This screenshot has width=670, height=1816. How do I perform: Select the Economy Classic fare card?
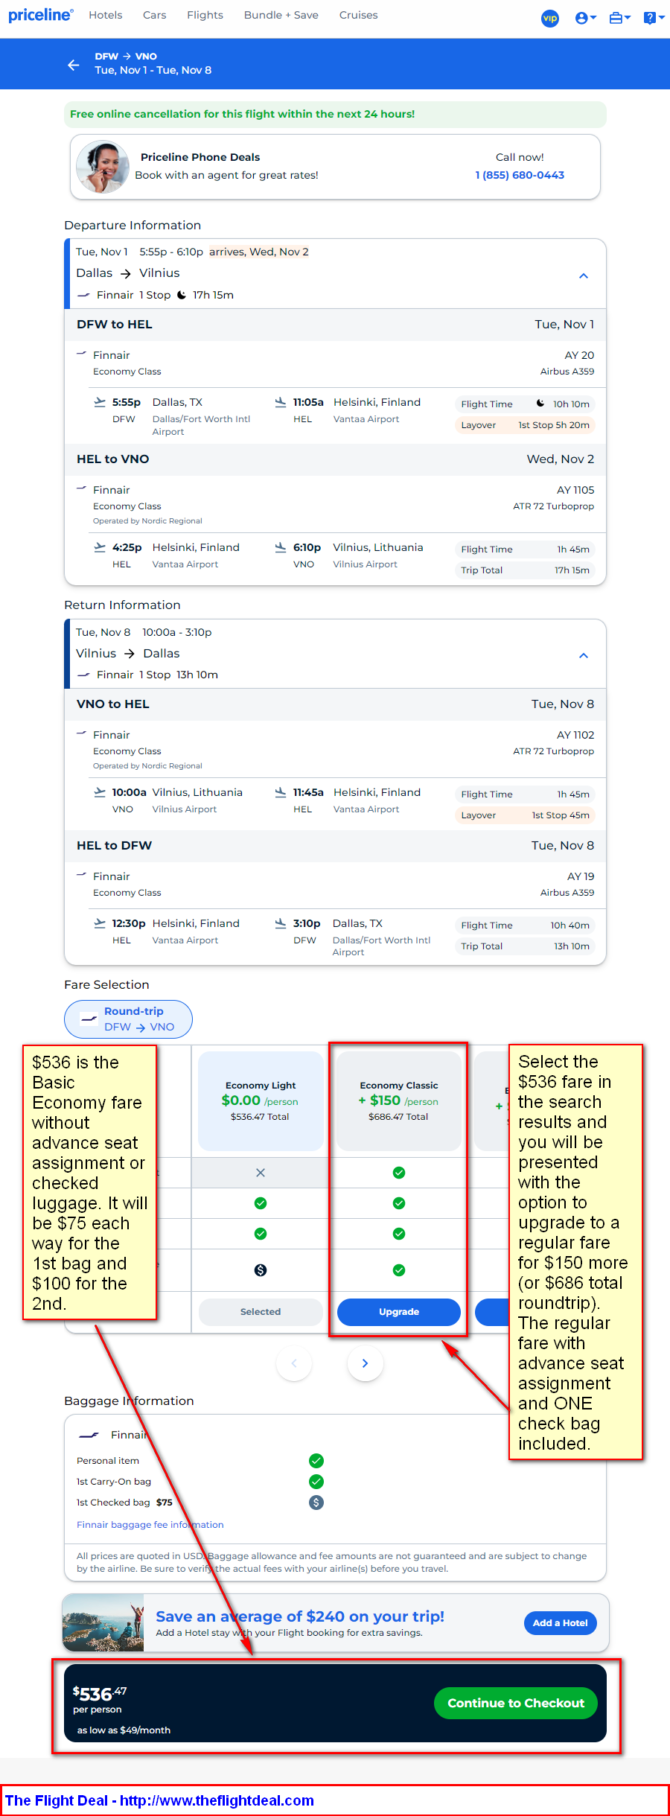[x=399, y=1101]
